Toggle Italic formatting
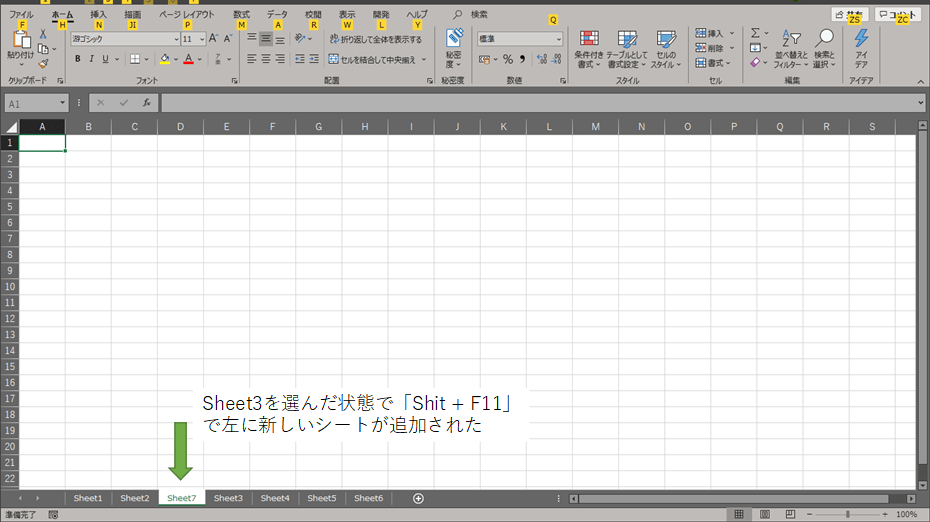The width and height of the screenshot is (930, 522). pos(91,59)
